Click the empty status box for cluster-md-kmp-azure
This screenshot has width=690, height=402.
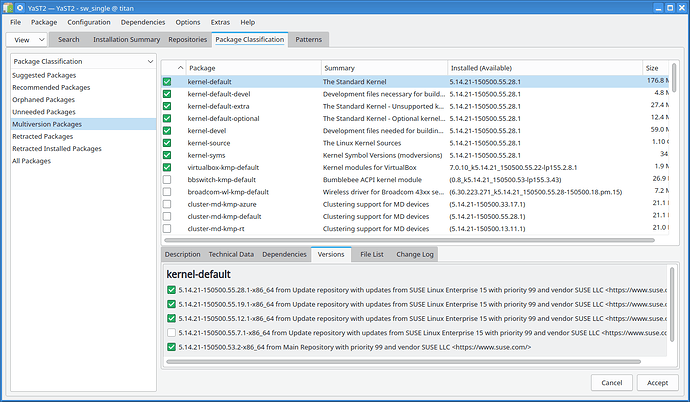coord(168,205)
